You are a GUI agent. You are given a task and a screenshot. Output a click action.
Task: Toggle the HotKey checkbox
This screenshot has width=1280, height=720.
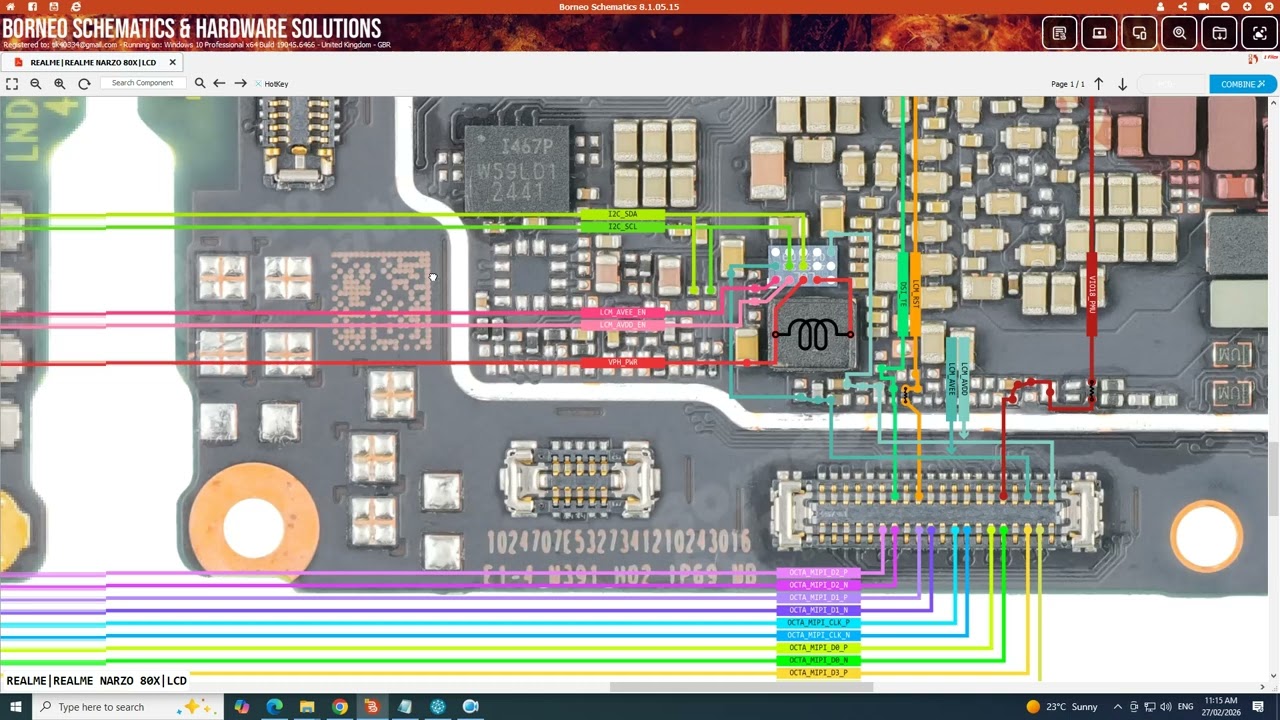(x=258, y=84)
